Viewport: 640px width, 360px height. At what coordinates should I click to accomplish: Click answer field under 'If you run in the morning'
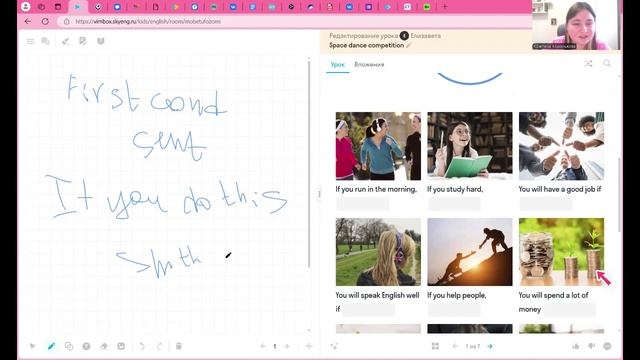pyautogui.click(x=362, y=203)
